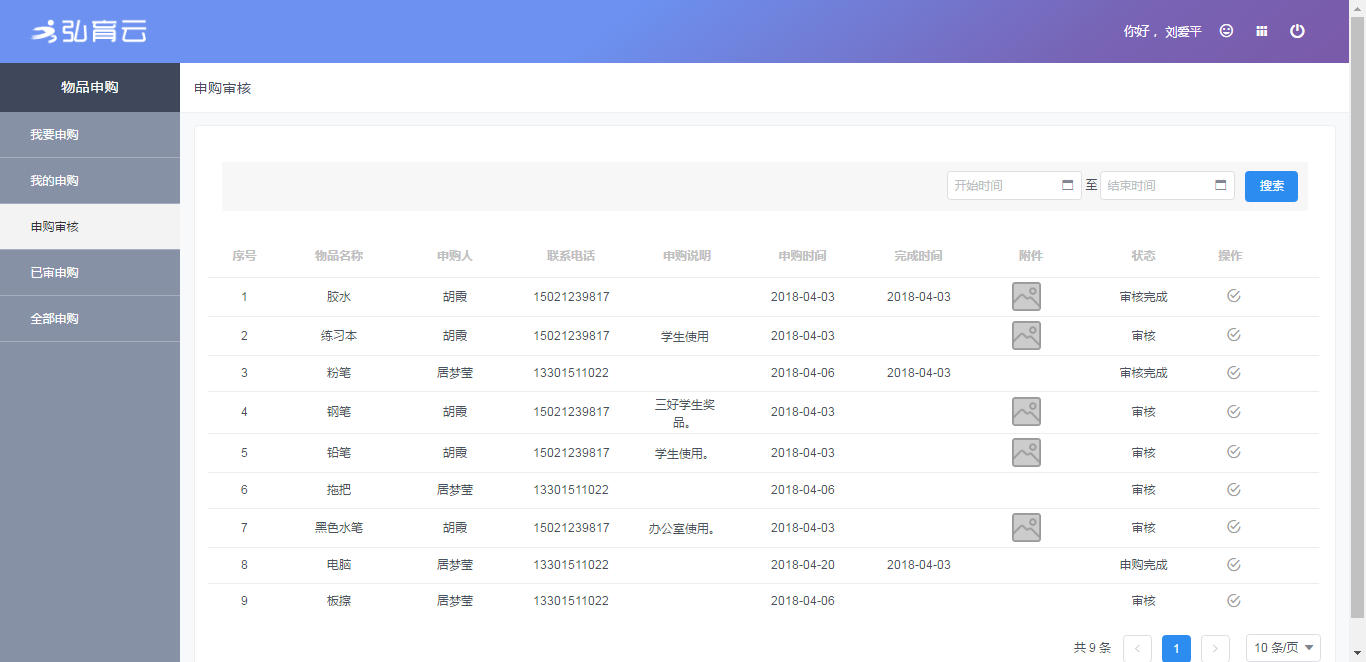Click the approve icon for 板擦 row
This screenshot has width=1366, height=662.
coord(1233,601)
